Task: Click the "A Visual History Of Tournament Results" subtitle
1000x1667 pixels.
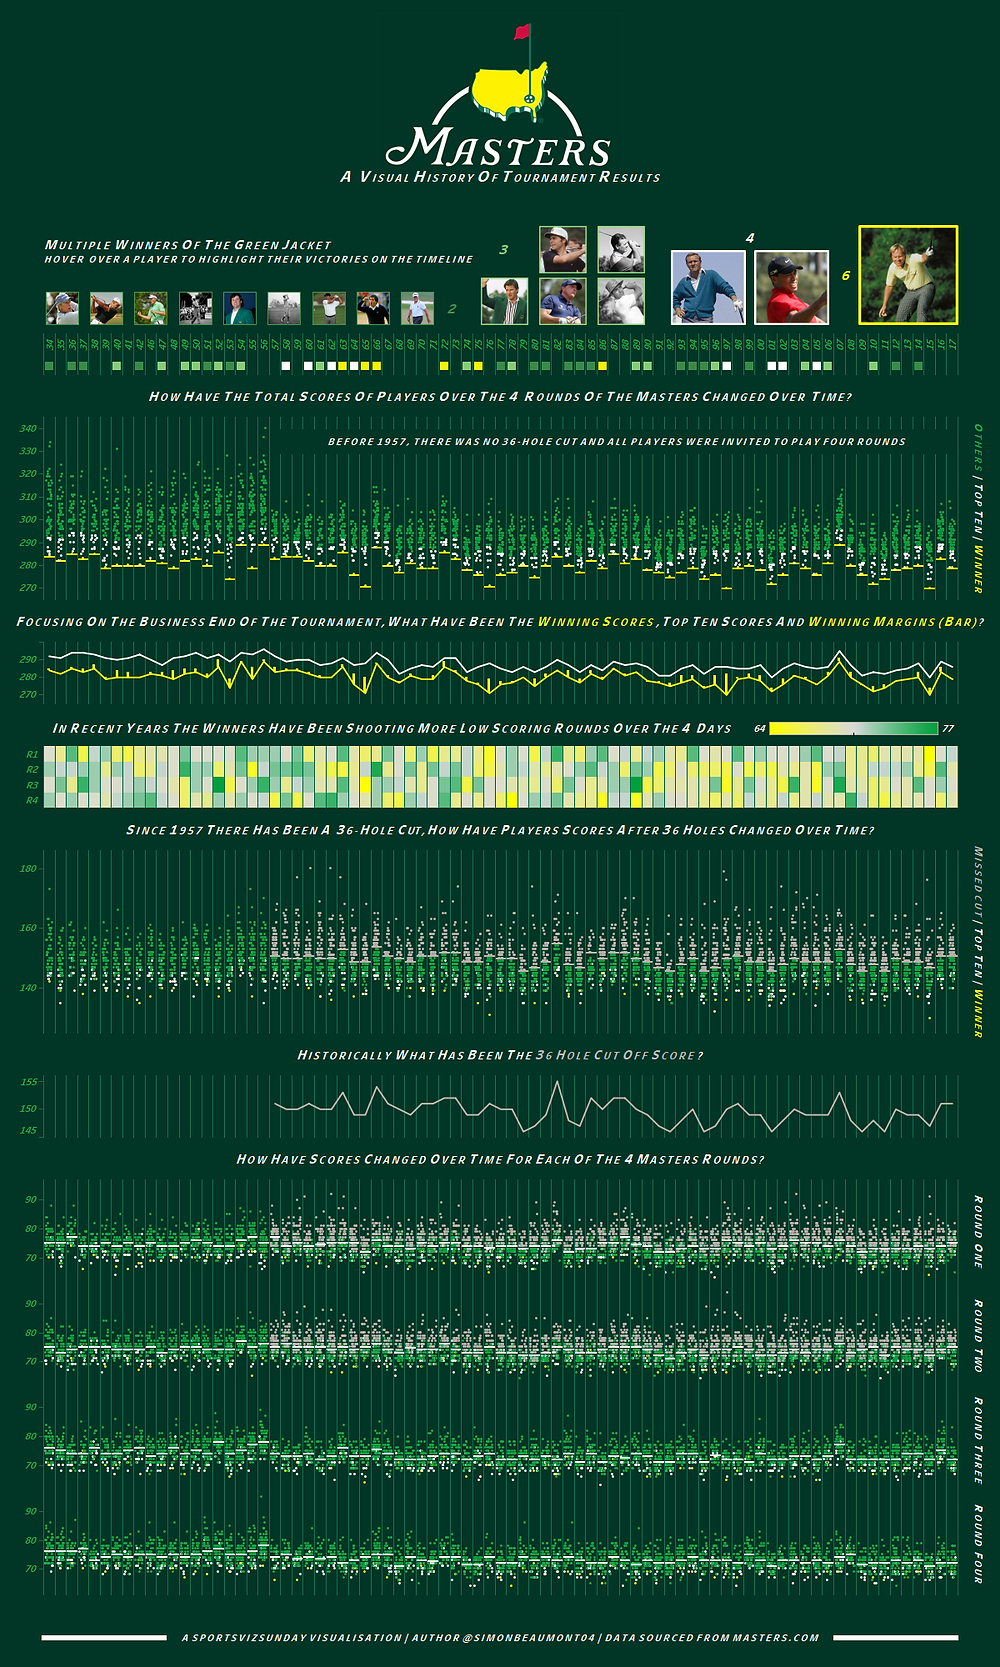Action: click(500, 177)
